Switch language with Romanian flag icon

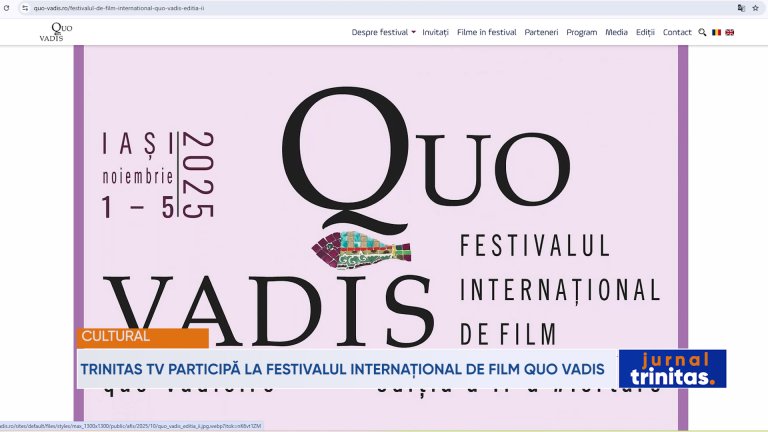coord(716,32)
